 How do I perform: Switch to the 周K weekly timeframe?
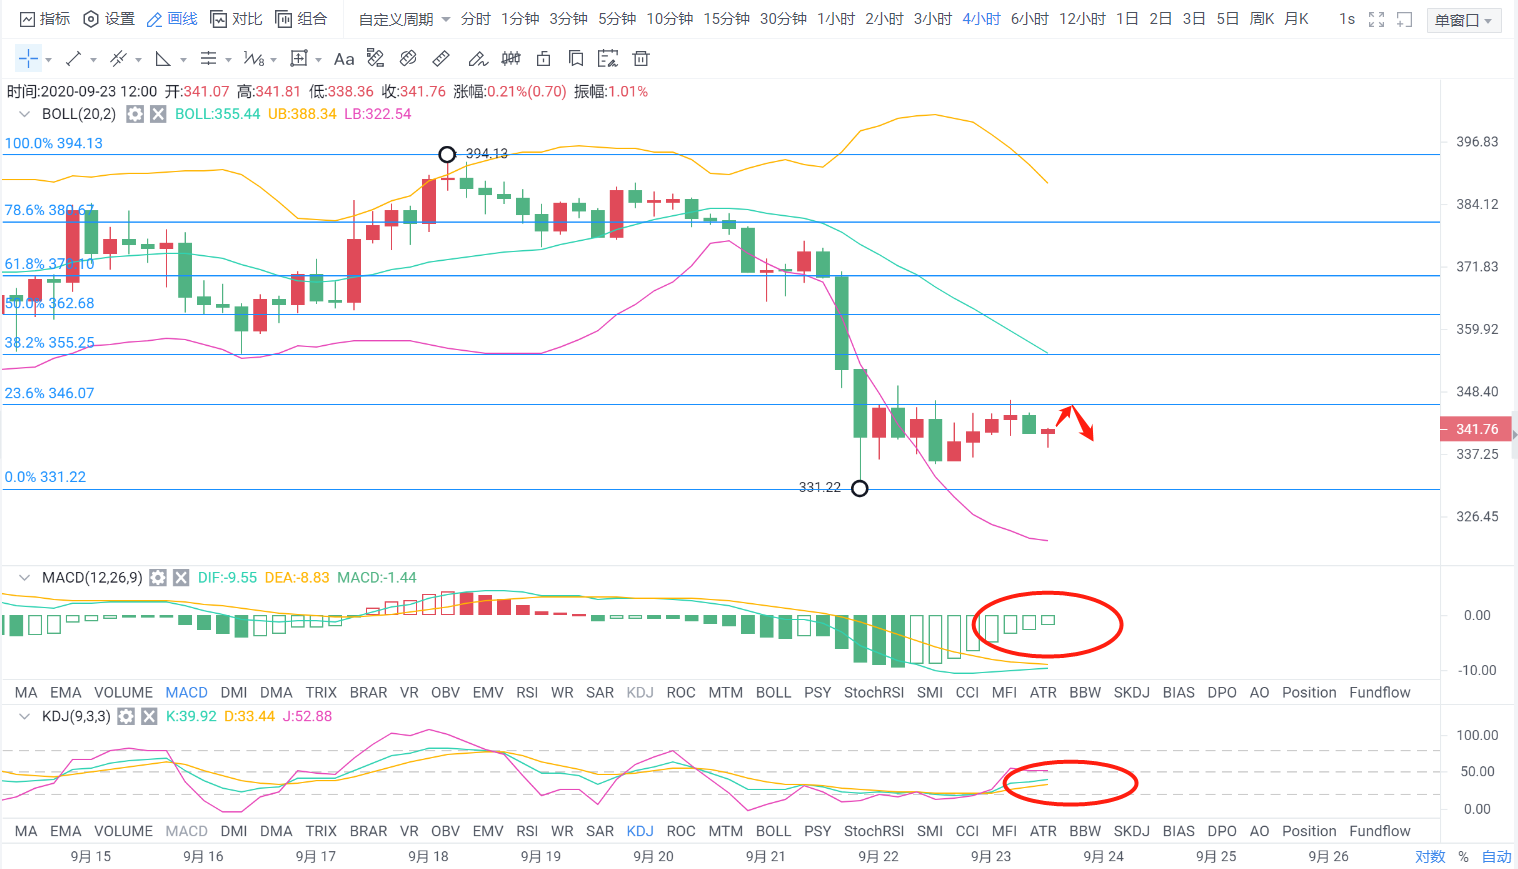(x=1263, y=20)
